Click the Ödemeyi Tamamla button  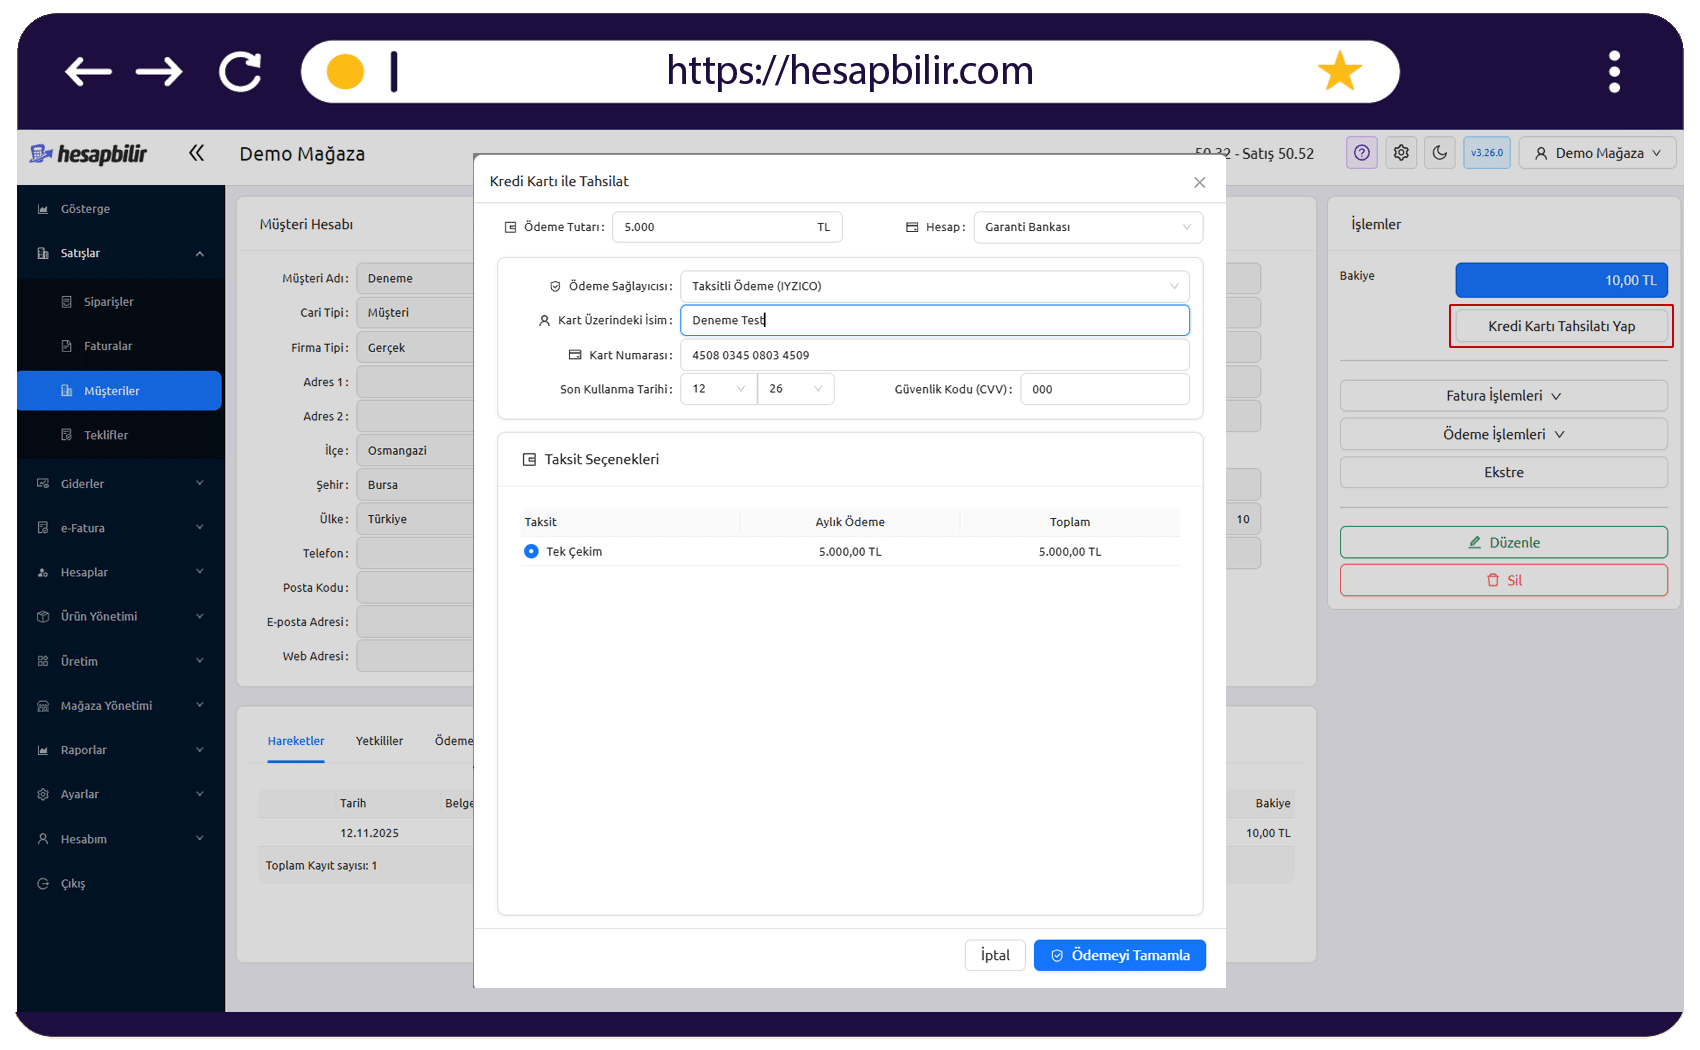pyautogui.click(x=1120, y=955)
